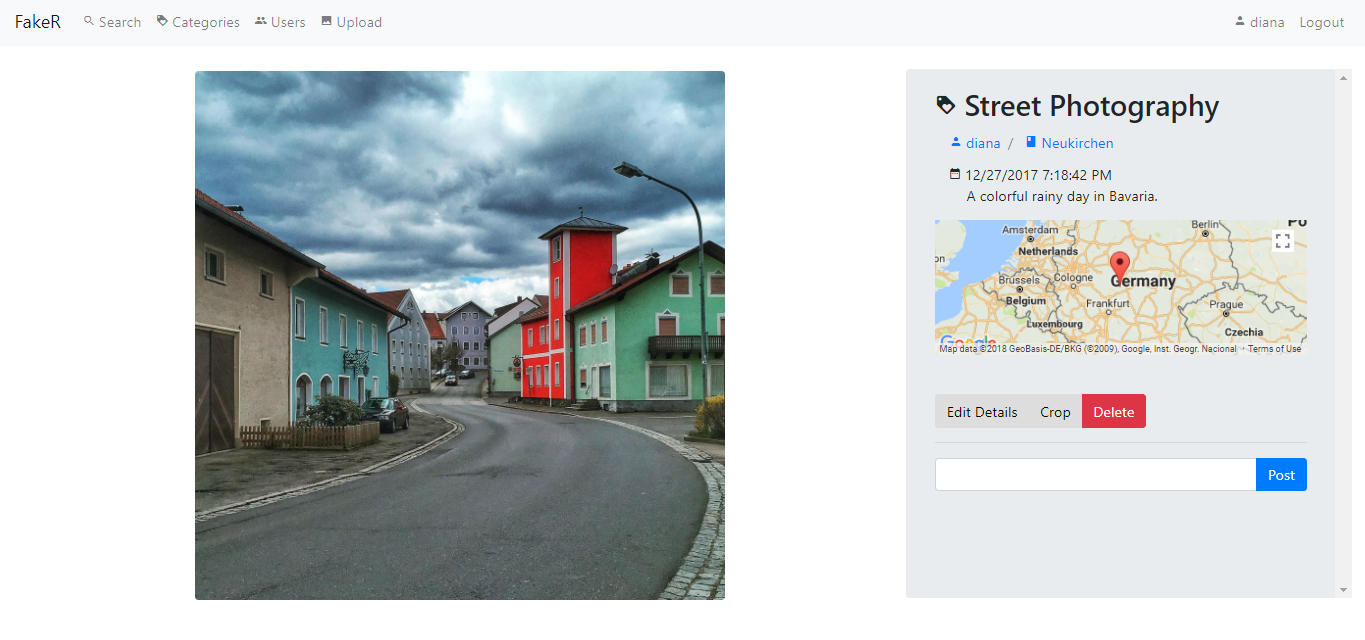Screen dimensions: 1365x640
Task: Click the red location pin on map
Action: (x=1120, y=266)
